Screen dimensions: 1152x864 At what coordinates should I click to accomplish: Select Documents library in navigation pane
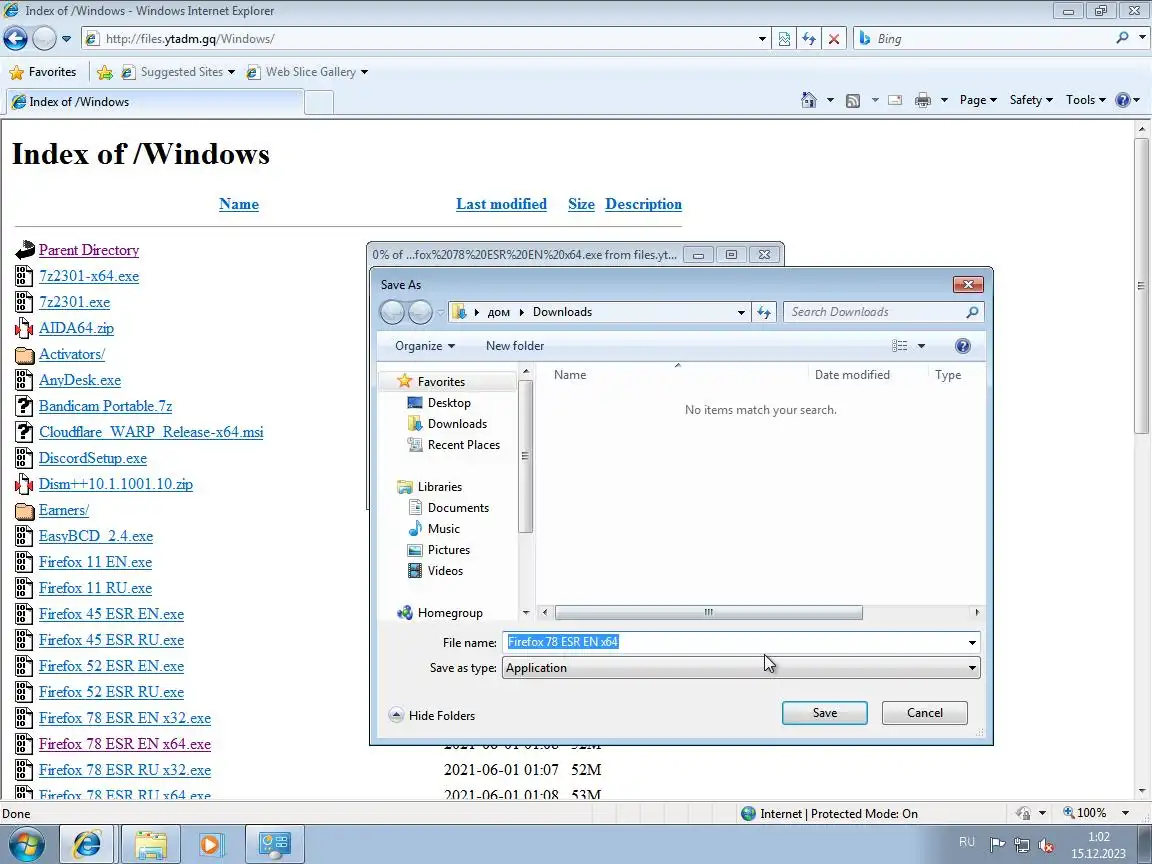(x=458, y=508)
